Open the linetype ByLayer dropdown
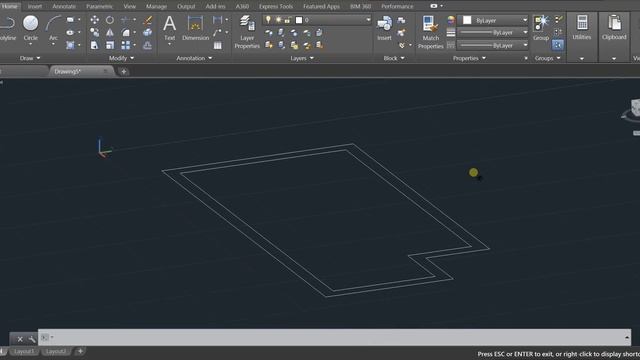 pyautogui.click(x=525, y=45)
